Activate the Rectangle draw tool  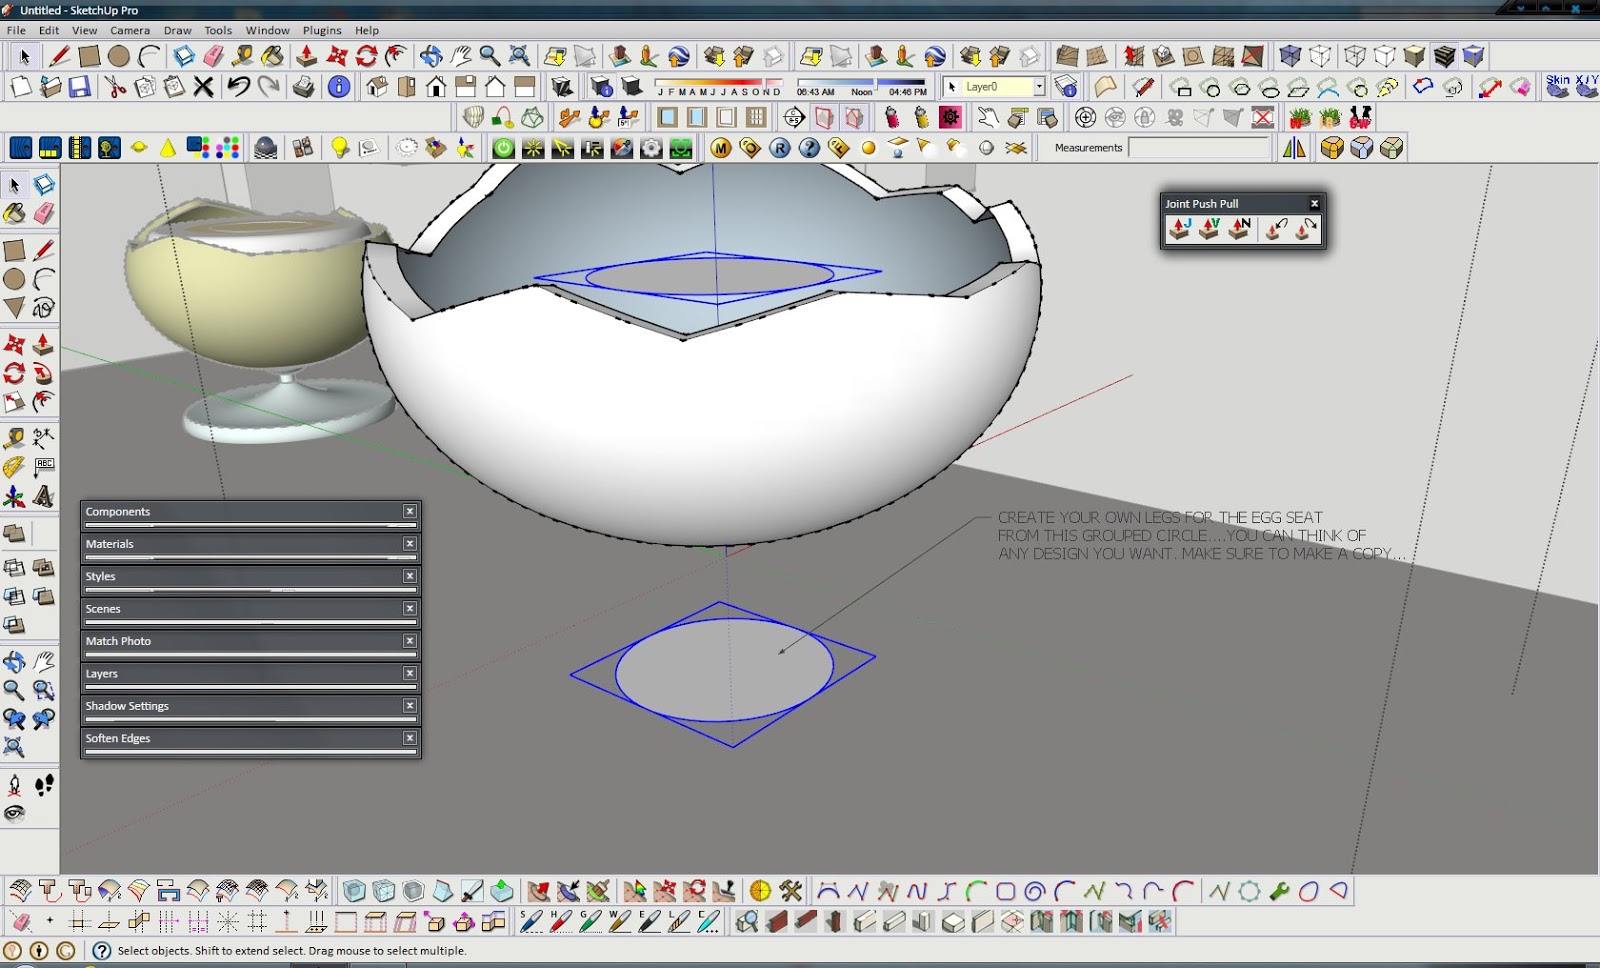13,248
